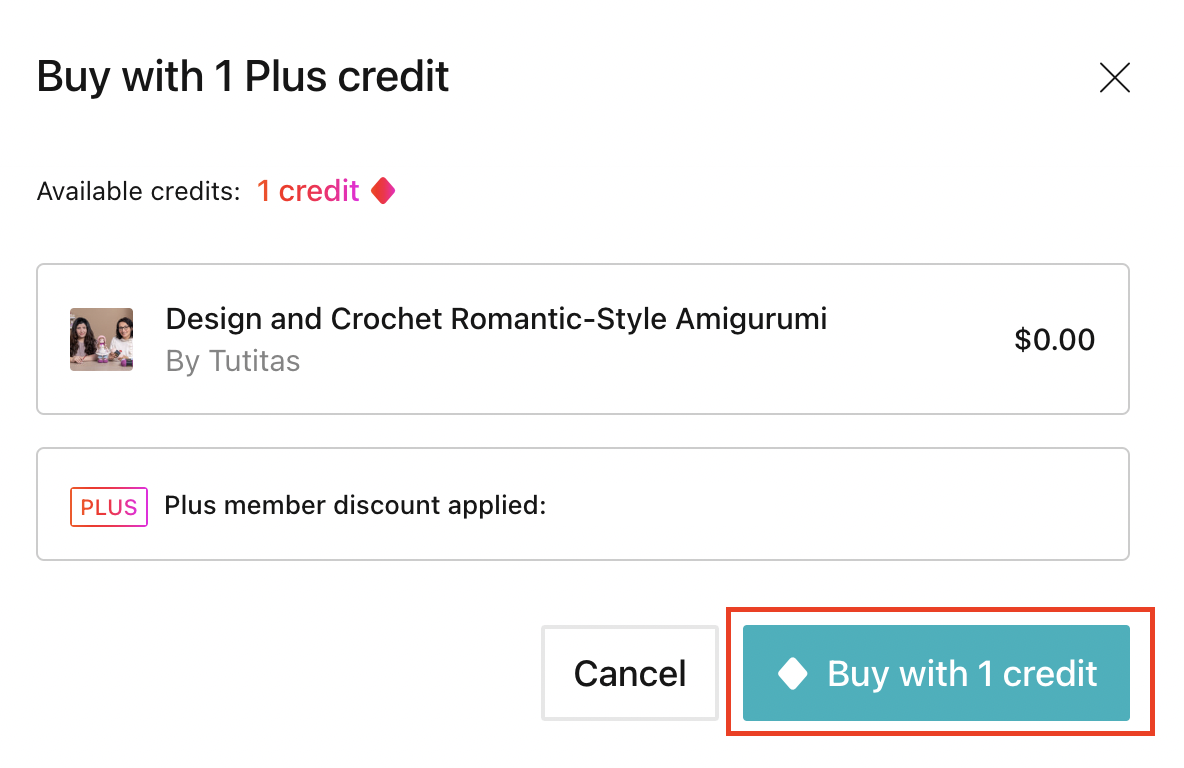Image resolution: width=1184 pixels, height=768 pixels.
Task: Click empty area of the Plus discount box
Action: pyautogui.click(x=831, y=504)
